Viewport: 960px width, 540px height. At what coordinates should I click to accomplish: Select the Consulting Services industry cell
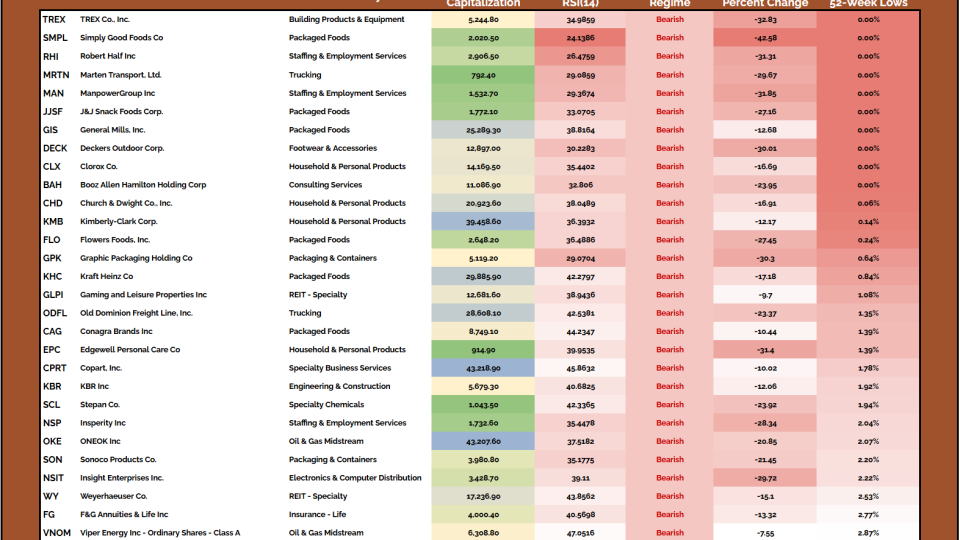[326, 185]
